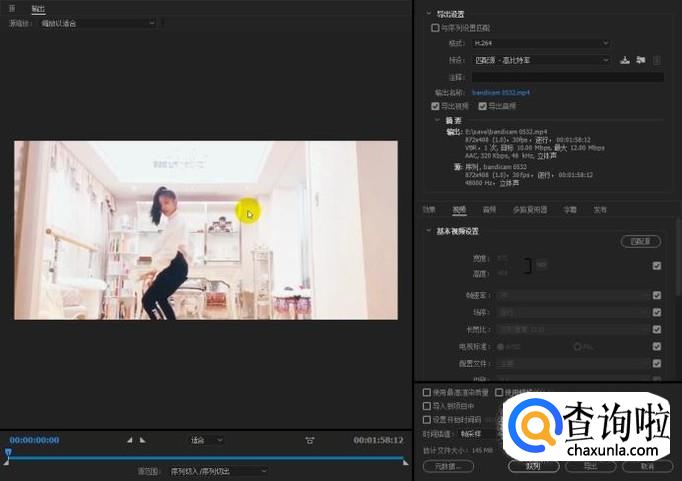The height and width of the screenshot is (481, 682).
Task: Switch to the 输出 tab at top left
Action: point(38,7)
